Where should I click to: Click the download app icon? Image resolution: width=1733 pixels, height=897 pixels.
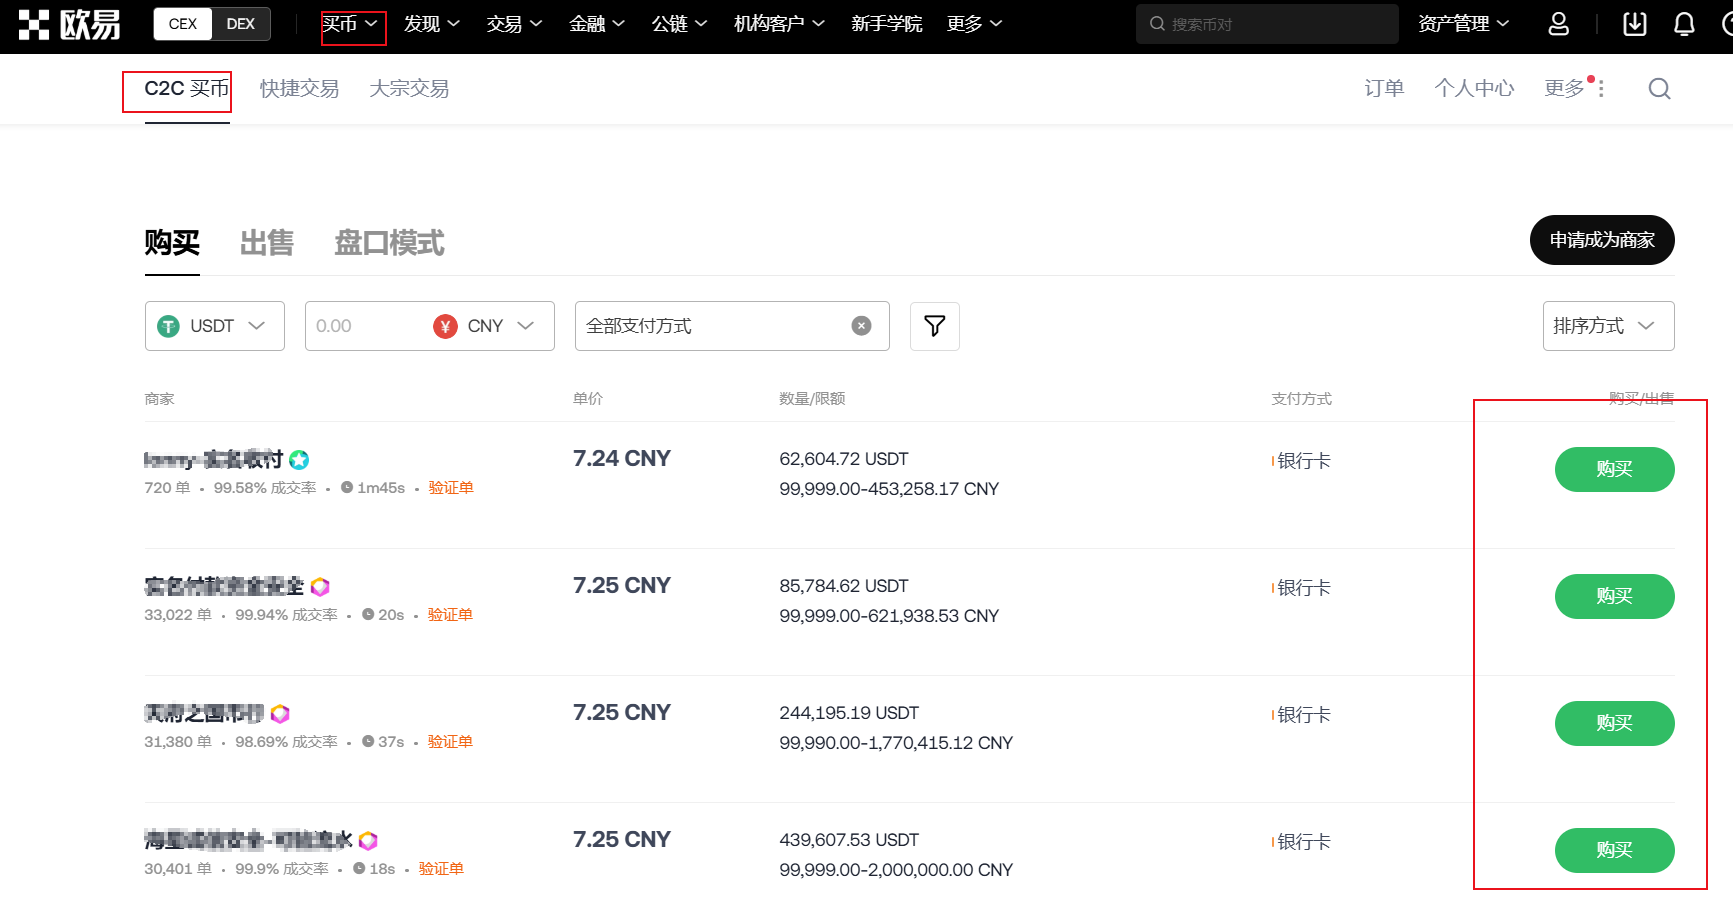coord(1634,24)
